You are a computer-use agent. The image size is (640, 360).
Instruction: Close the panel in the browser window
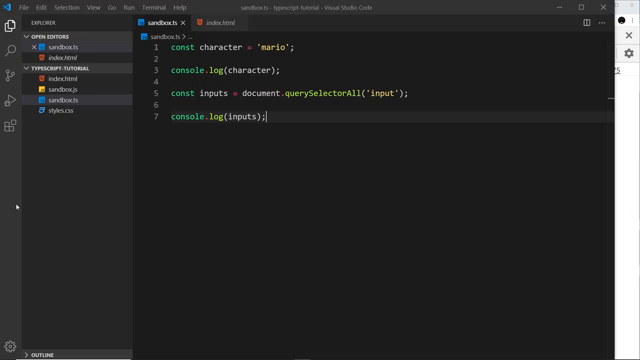629,36
